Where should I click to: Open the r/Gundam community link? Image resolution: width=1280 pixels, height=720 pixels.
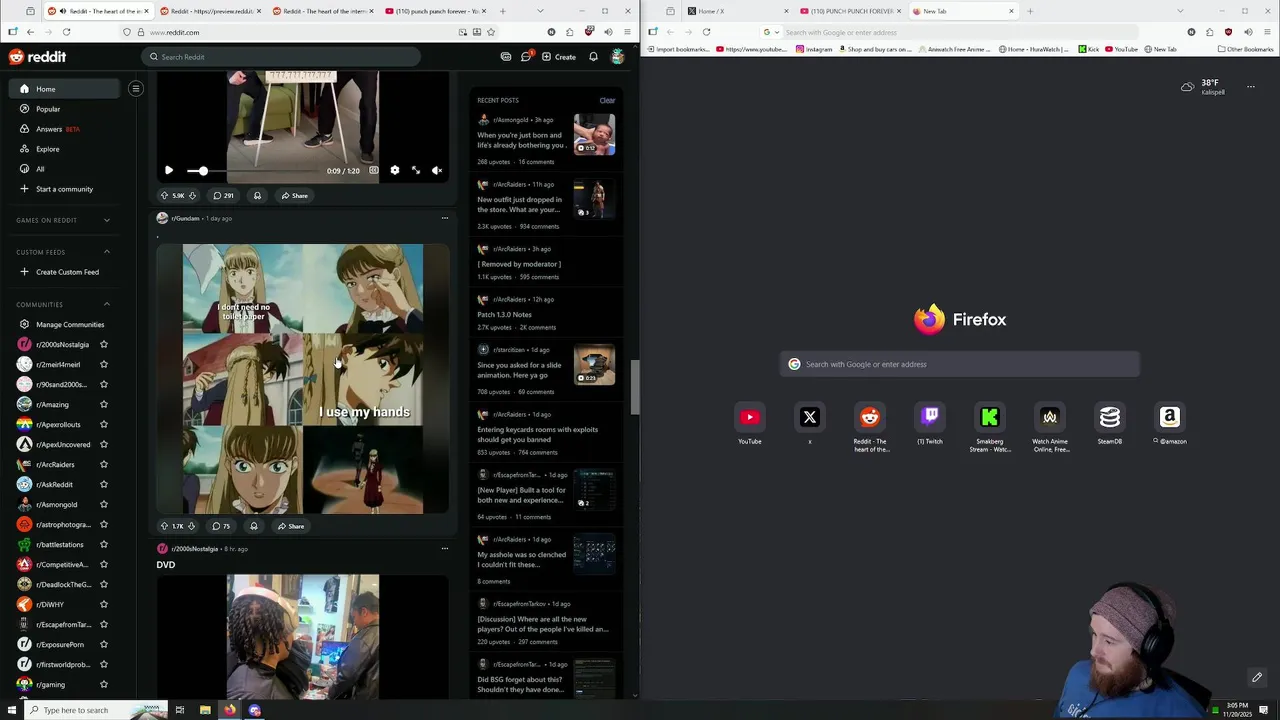185,218
